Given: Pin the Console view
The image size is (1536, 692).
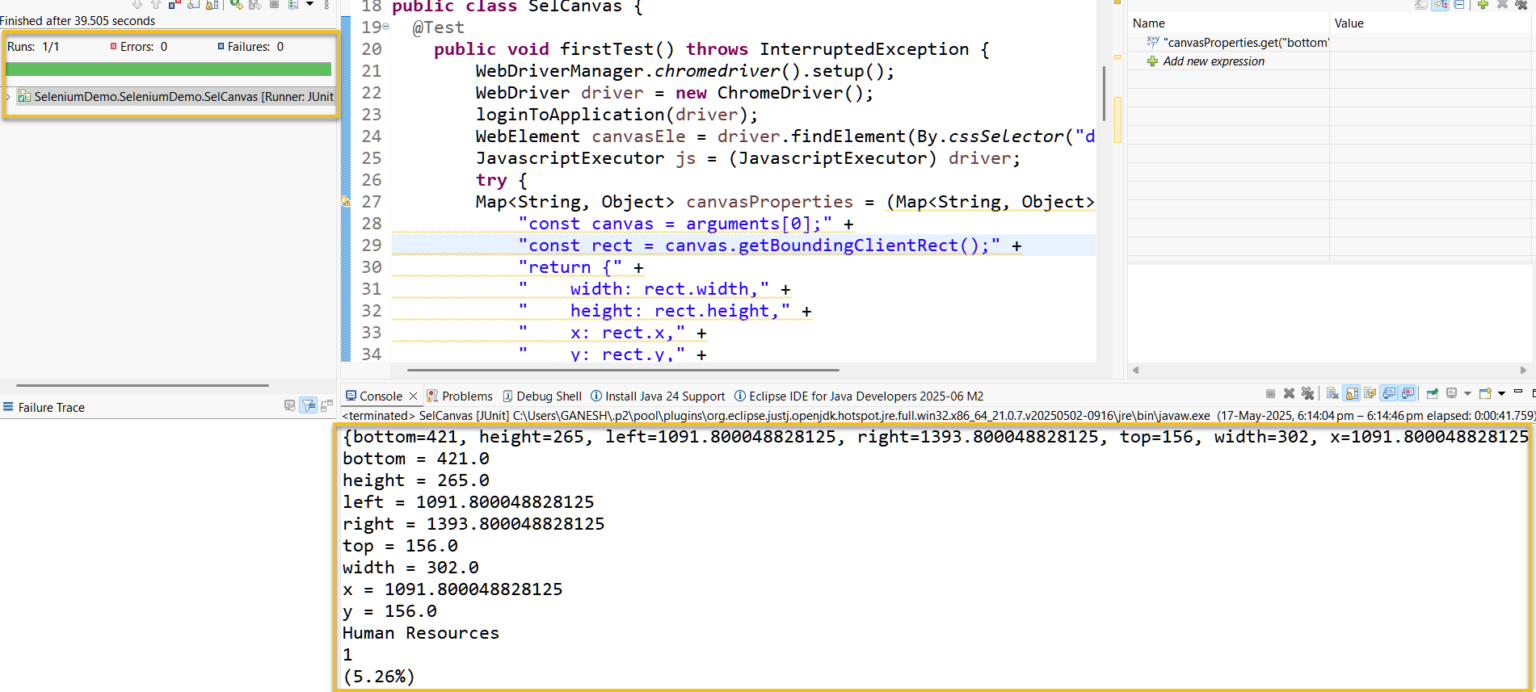Looking at the screenshot, I should click(1434, 392).
